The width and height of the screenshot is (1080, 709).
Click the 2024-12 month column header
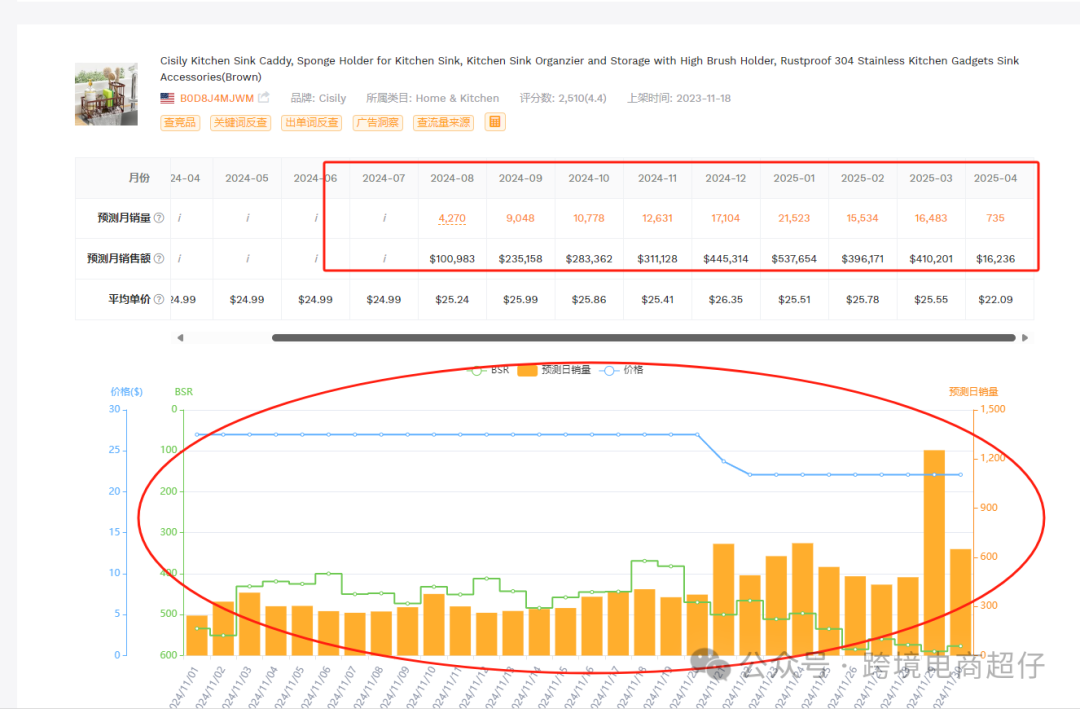click(725, 178)
